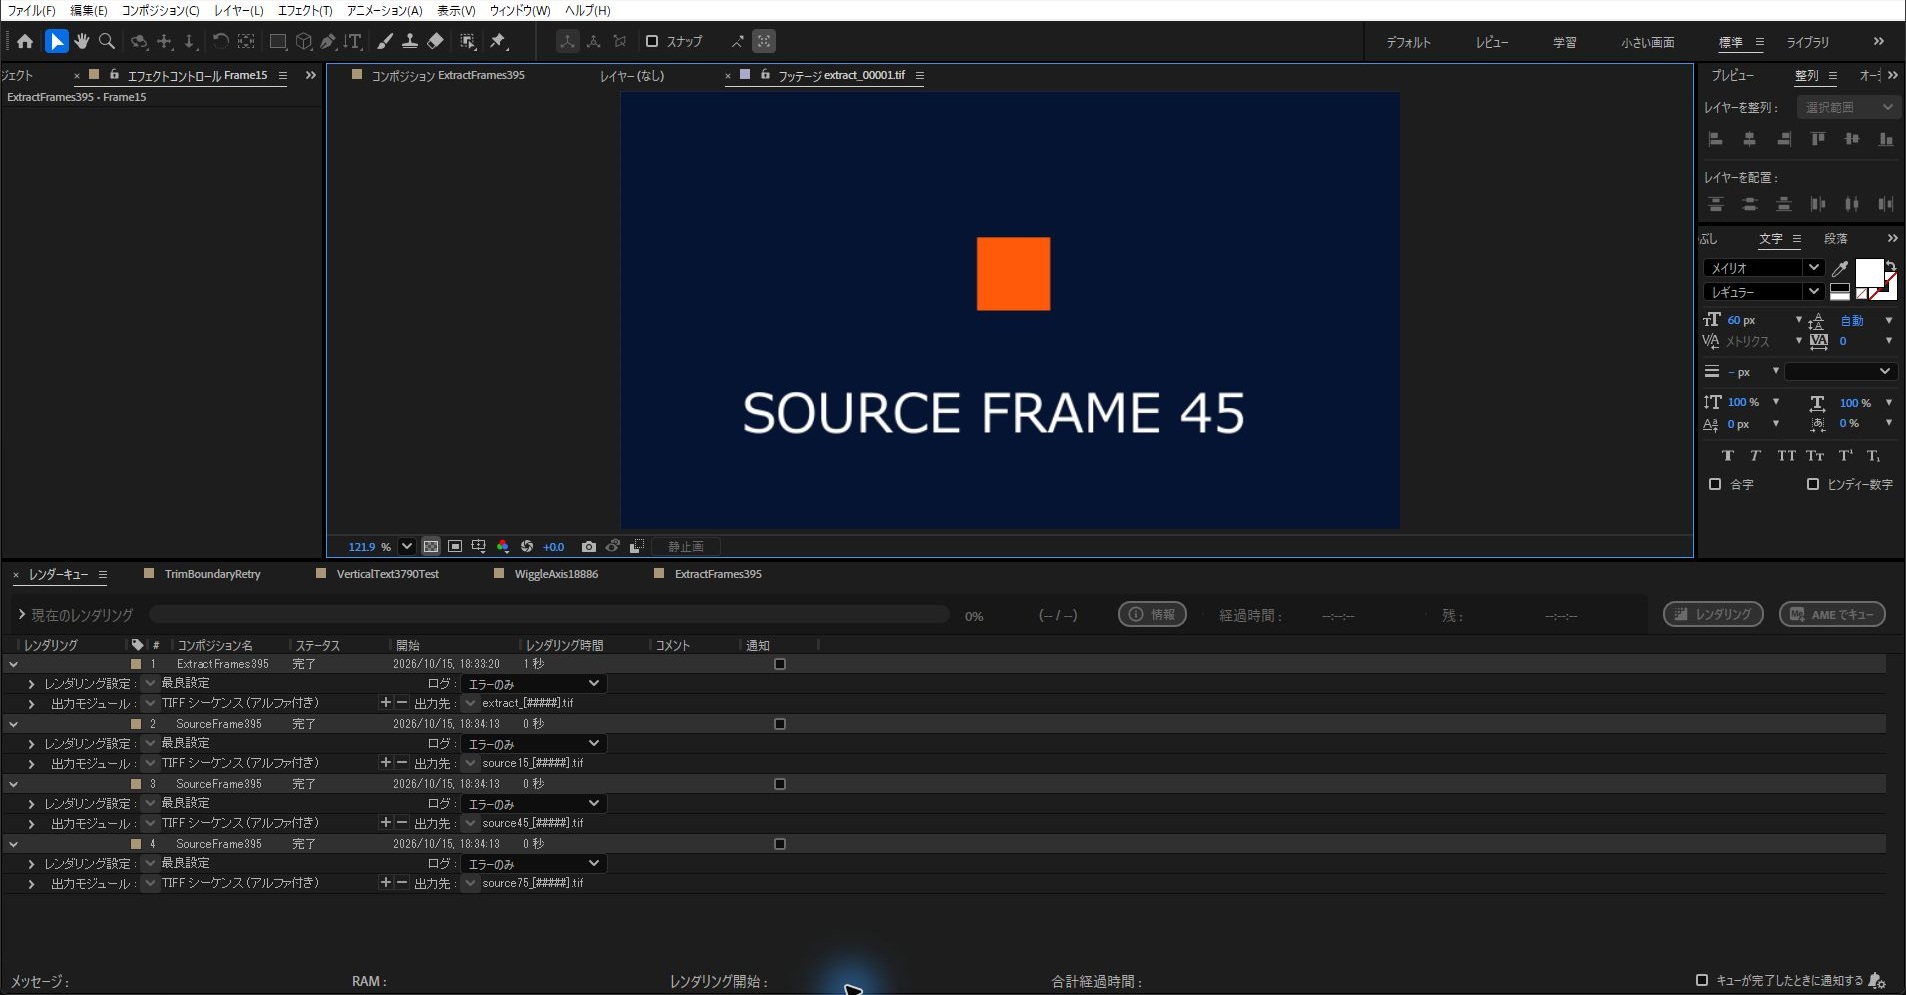Click the Faux Italic T icon
The height and width of the screenshot is (995, 1906).
1755,456
